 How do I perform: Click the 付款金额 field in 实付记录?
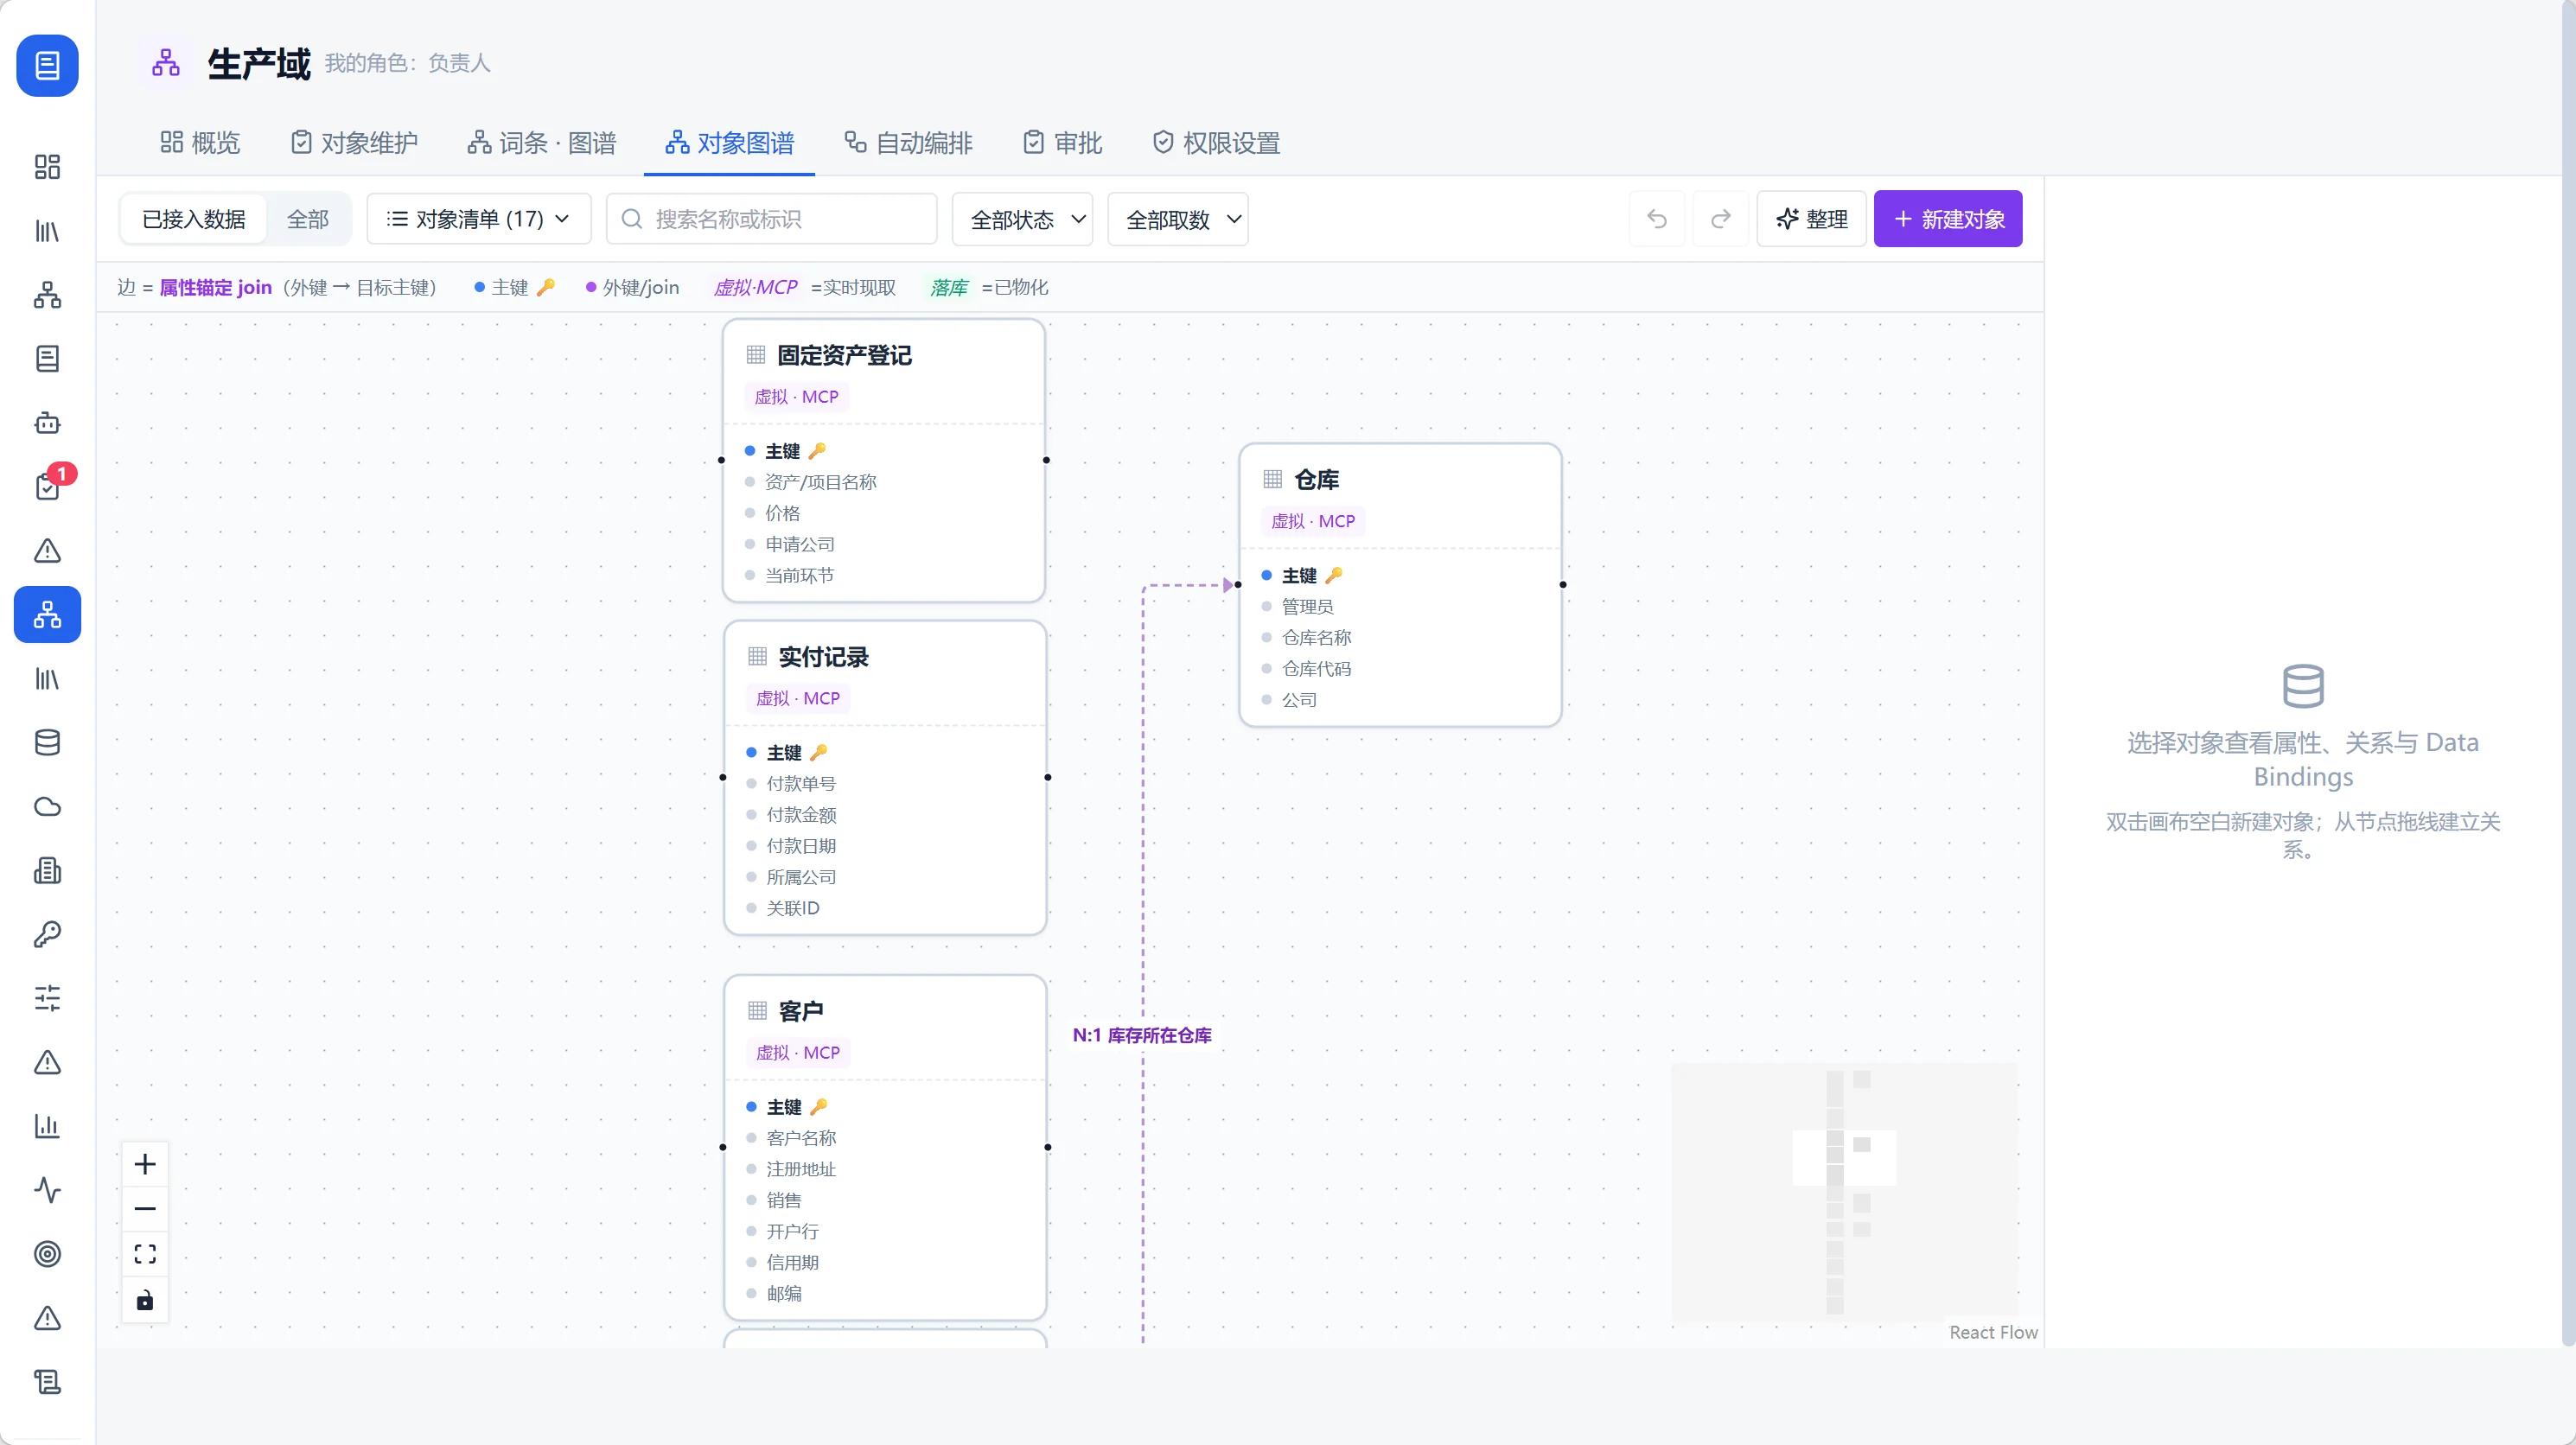click(801, 815)
